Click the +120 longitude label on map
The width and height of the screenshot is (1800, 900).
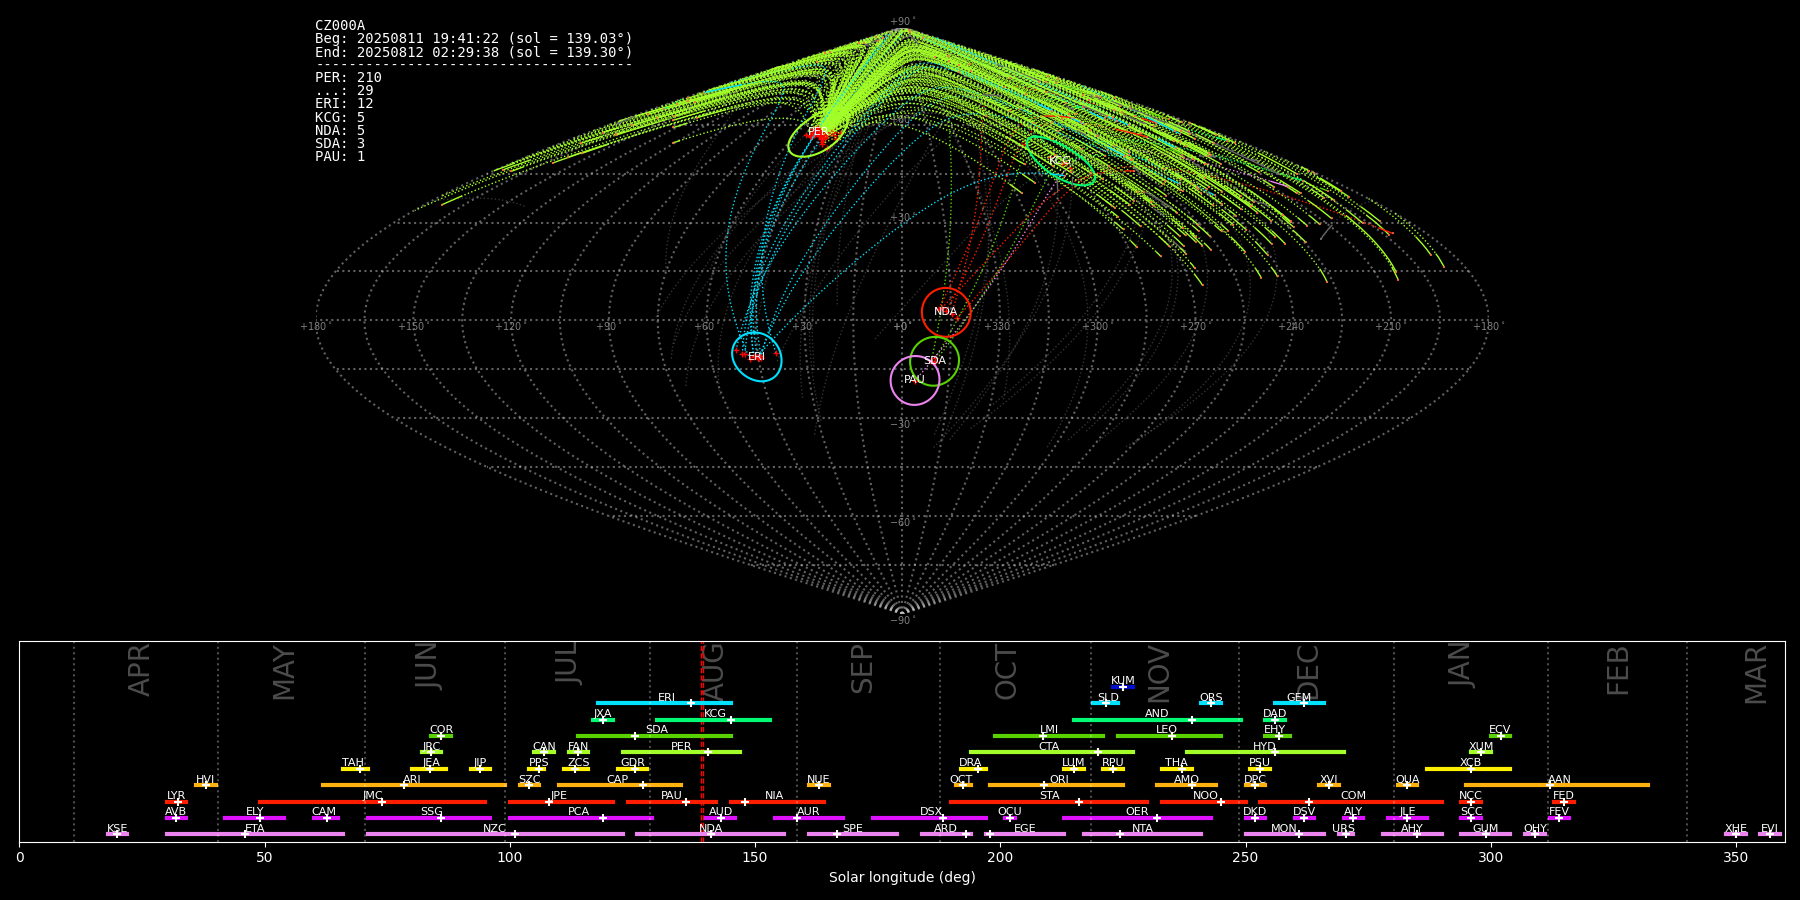click(x=508, y=327)
